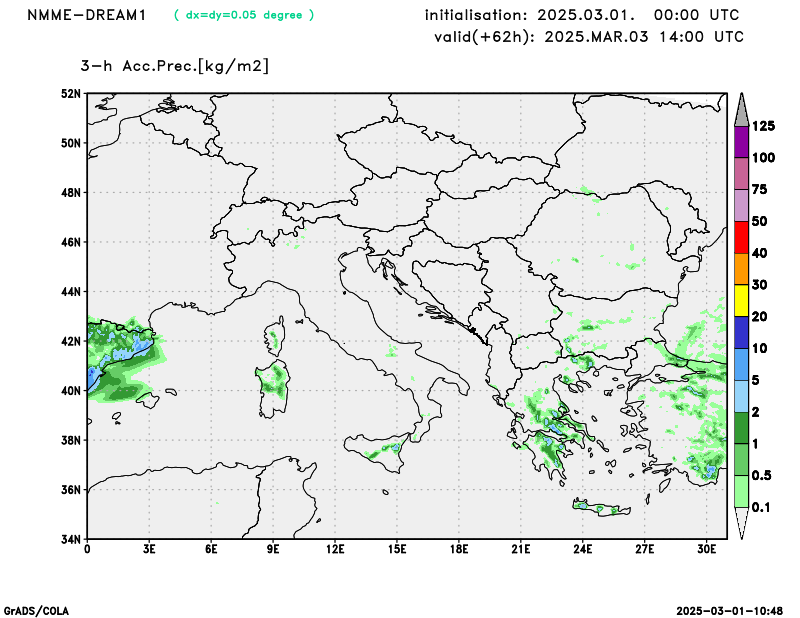Click the 0.1 colorbar value label
This screenshot has width=800, height=618.
pyautogui.click(x=761, y=507)
